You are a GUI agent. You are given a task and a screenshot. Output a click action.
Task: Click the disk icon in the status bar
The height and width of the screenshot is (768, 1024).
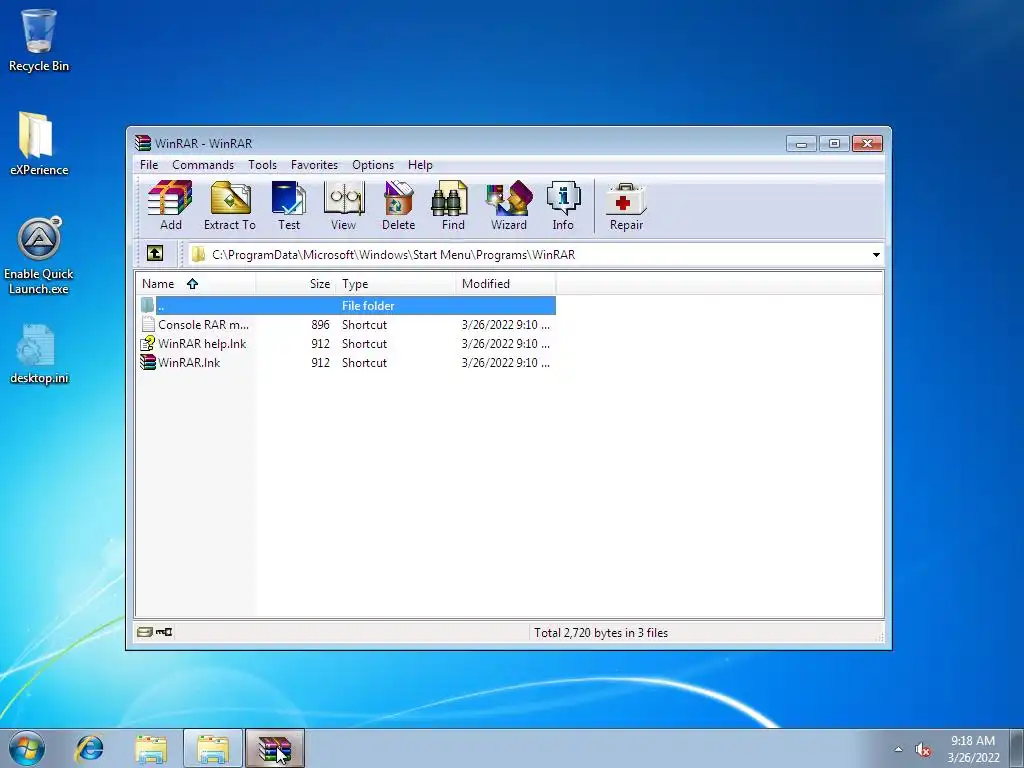coord(145,632)
